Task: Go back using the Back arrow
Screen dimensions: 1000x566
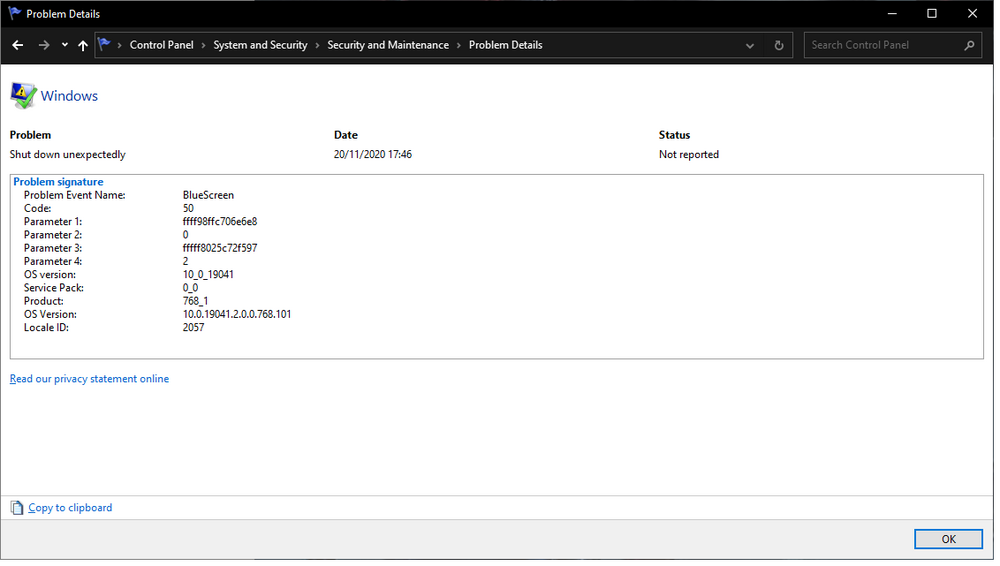Action: point(18,45)
